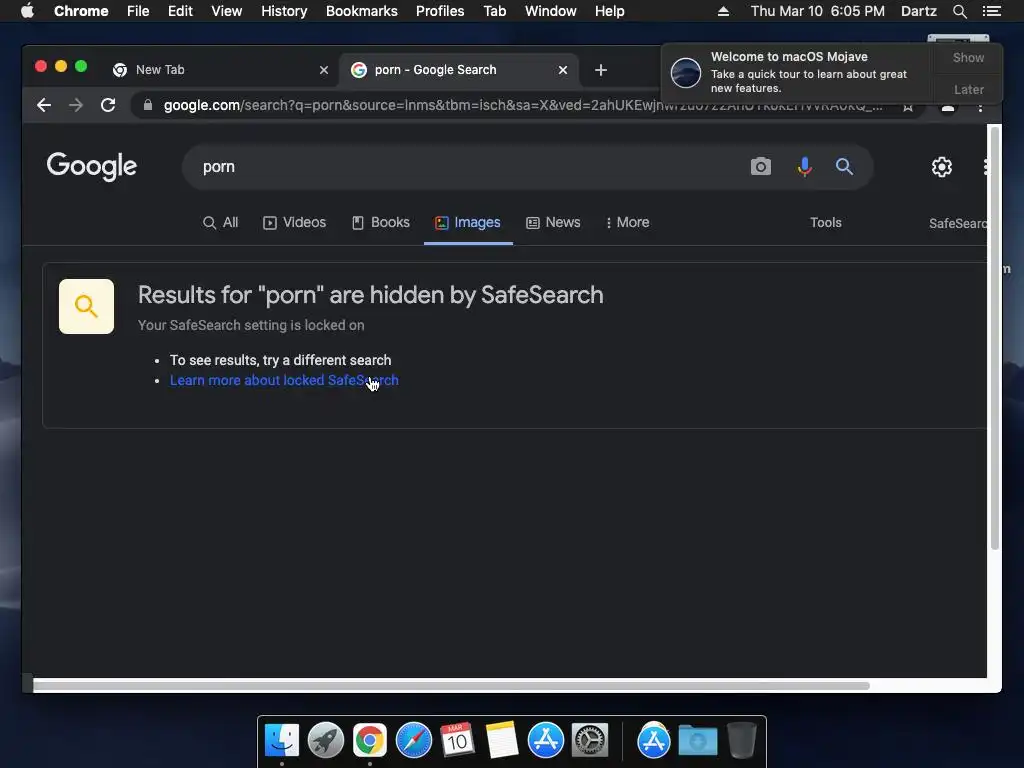Click the date and time in menu bar
This screenshot has height=768, width=1024.
click(x=818, y=11)
